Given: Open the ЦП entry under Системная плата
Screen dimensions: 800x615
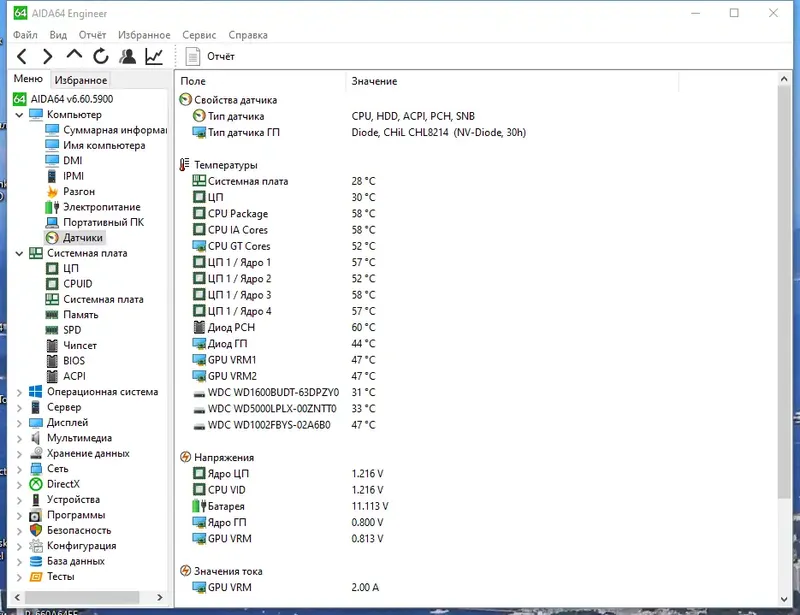Looking at the screenshot, I should (x=62, y=268).
